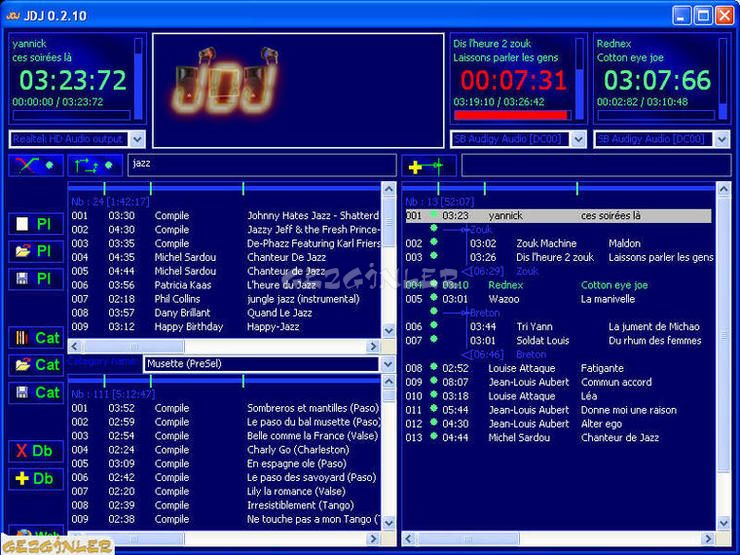This screenshot has width=740, height=555.
Task: Open playlist with the folder Pl button
Action: 35,251
